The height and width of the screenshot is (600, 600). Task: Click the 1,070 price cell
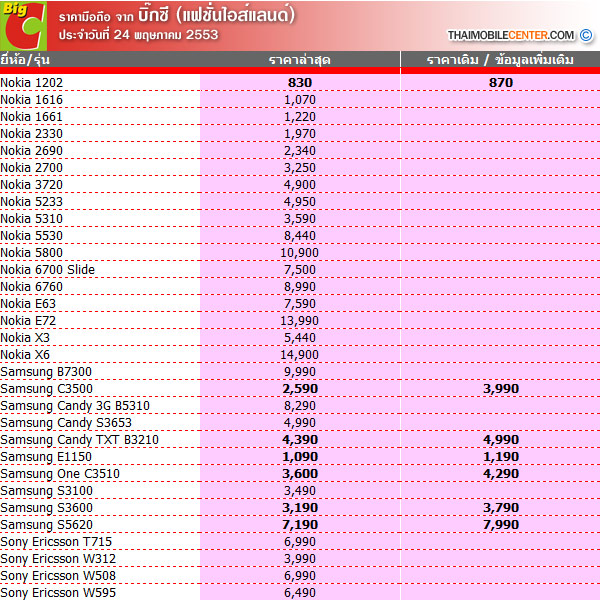[x=300, y=100]
